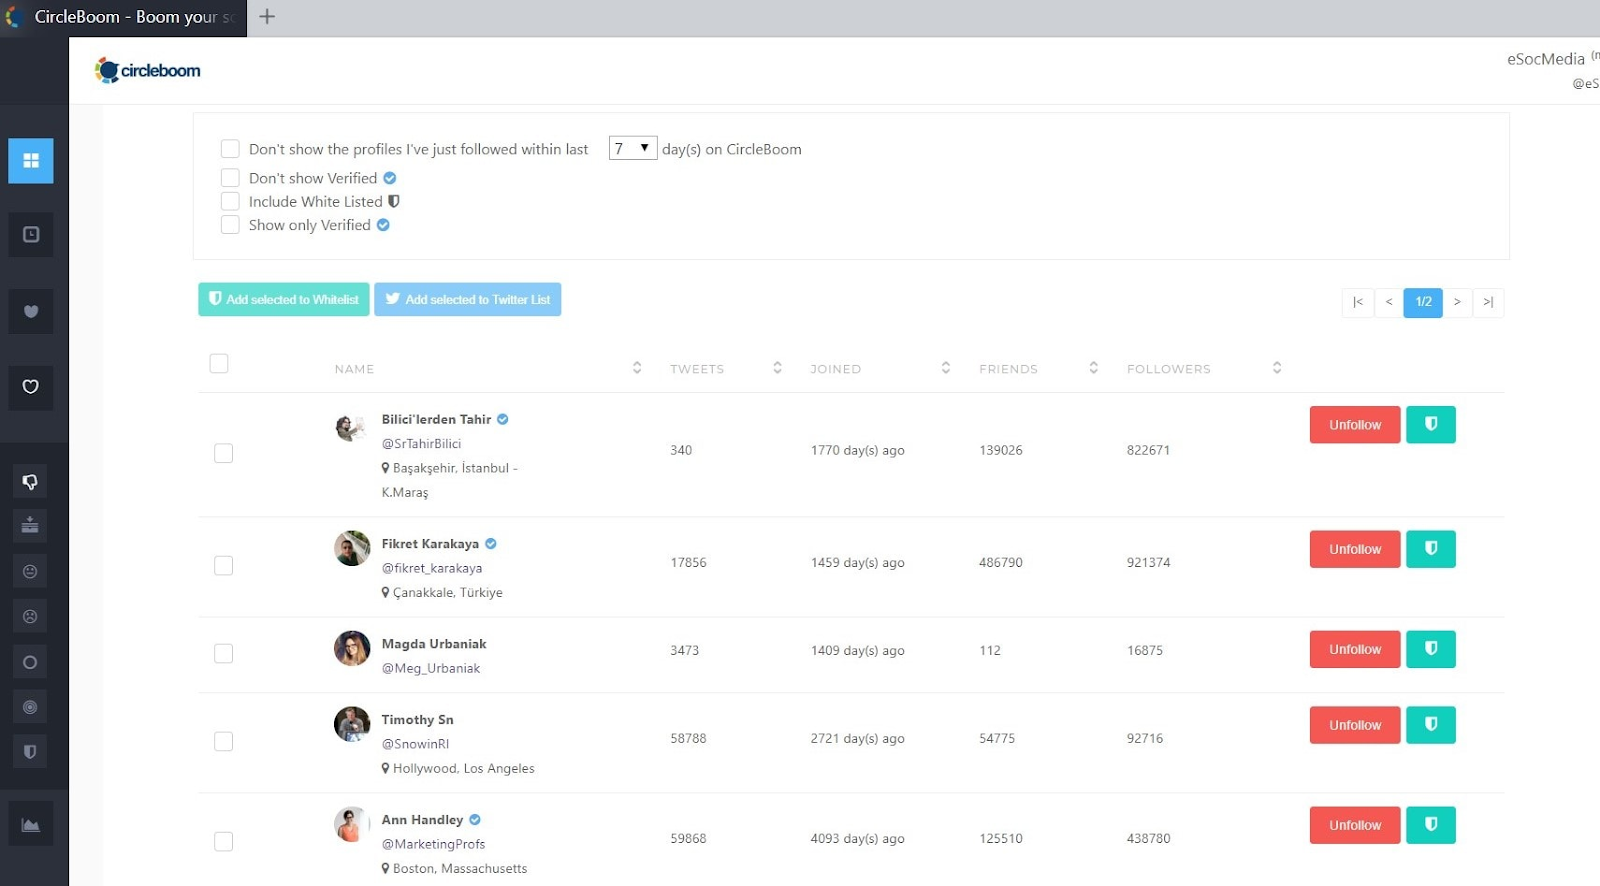Select all rows with header checkbox
Image resolution: width=1600 pixels, height=886 pixels.
click(219, 363)
